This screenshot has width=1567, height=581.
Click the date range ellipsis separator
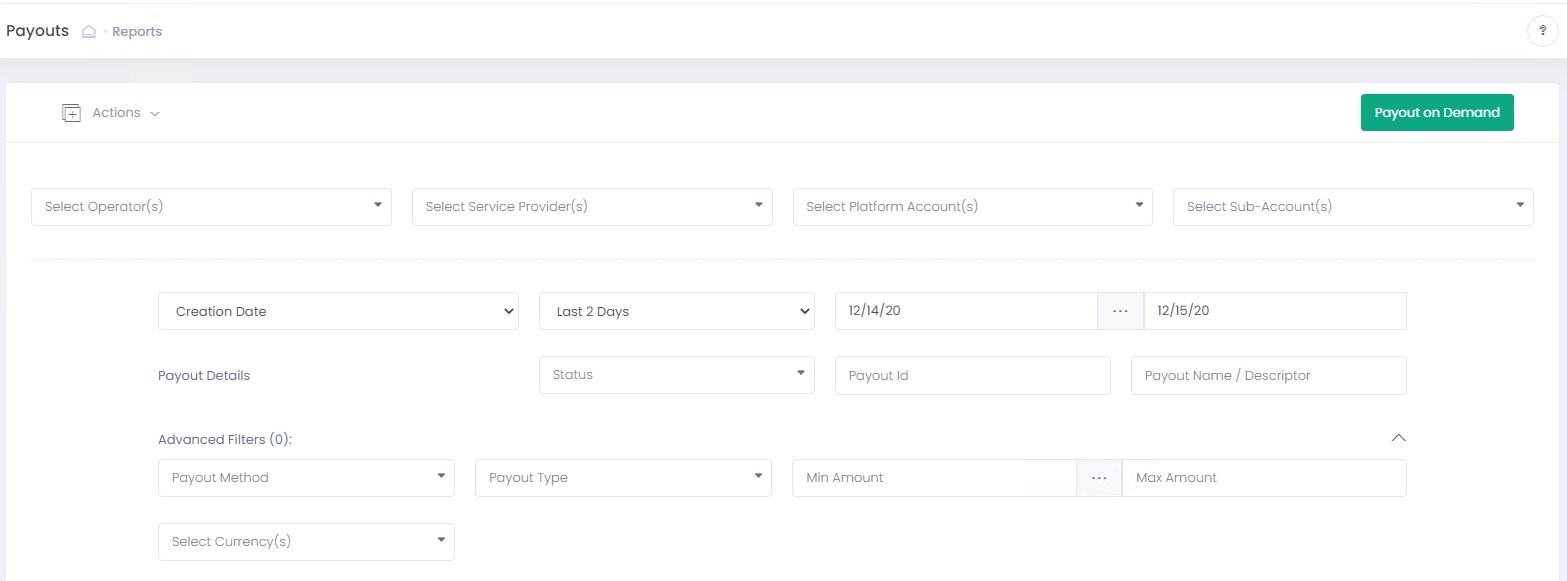click(x=1120, y=311)
